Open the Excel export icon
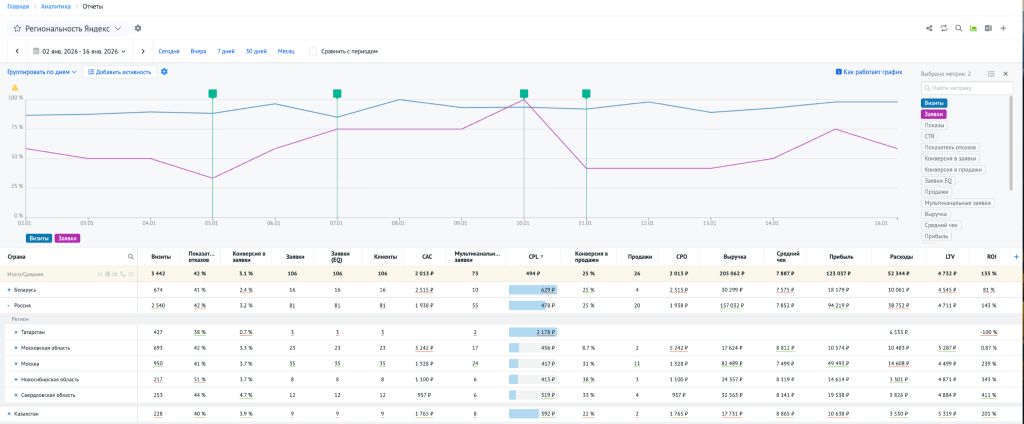The height and width of the screenshot is (424, 1024). [988, 28]
